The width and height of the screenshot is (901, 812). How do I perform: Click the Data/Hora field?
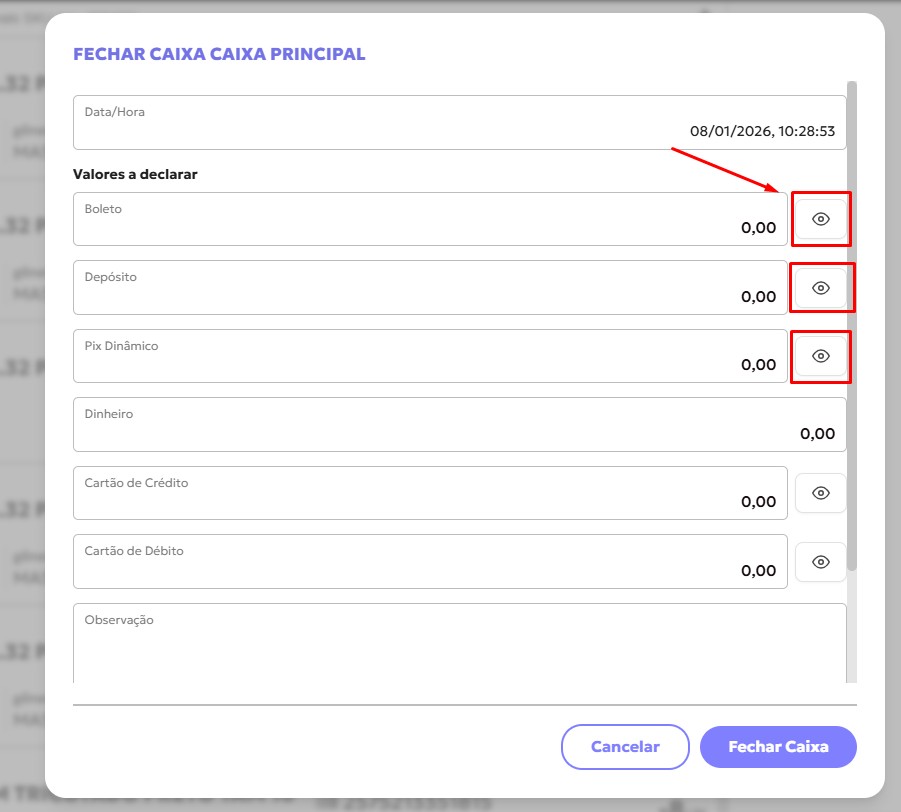[459, 123]
